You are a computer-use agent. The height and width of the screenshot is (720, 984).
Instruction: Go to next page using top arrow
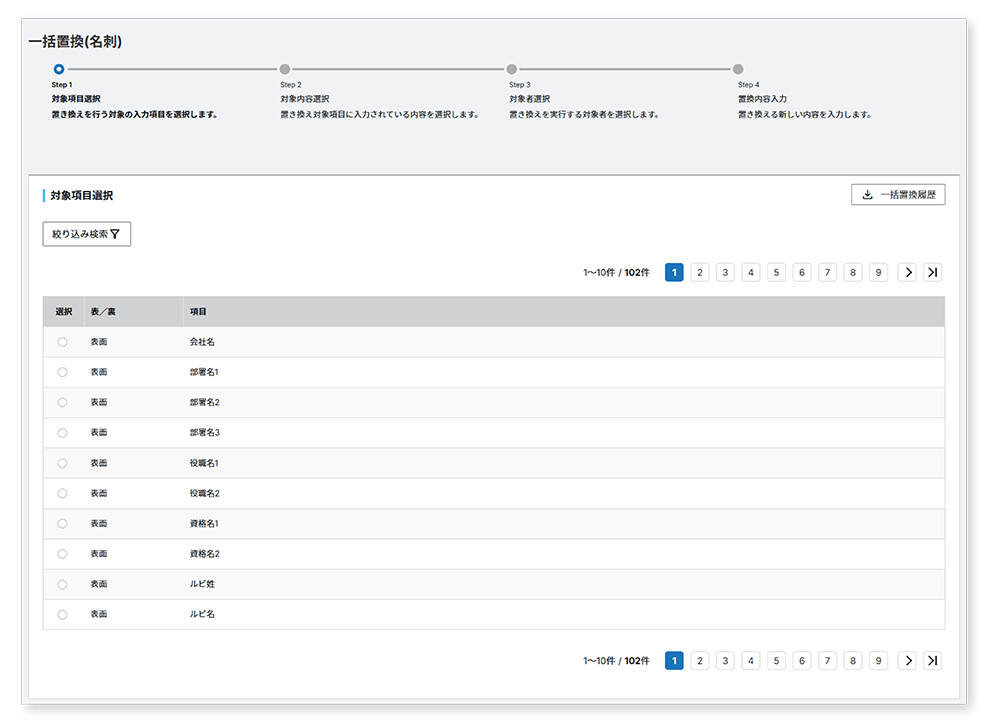[907, 272]
